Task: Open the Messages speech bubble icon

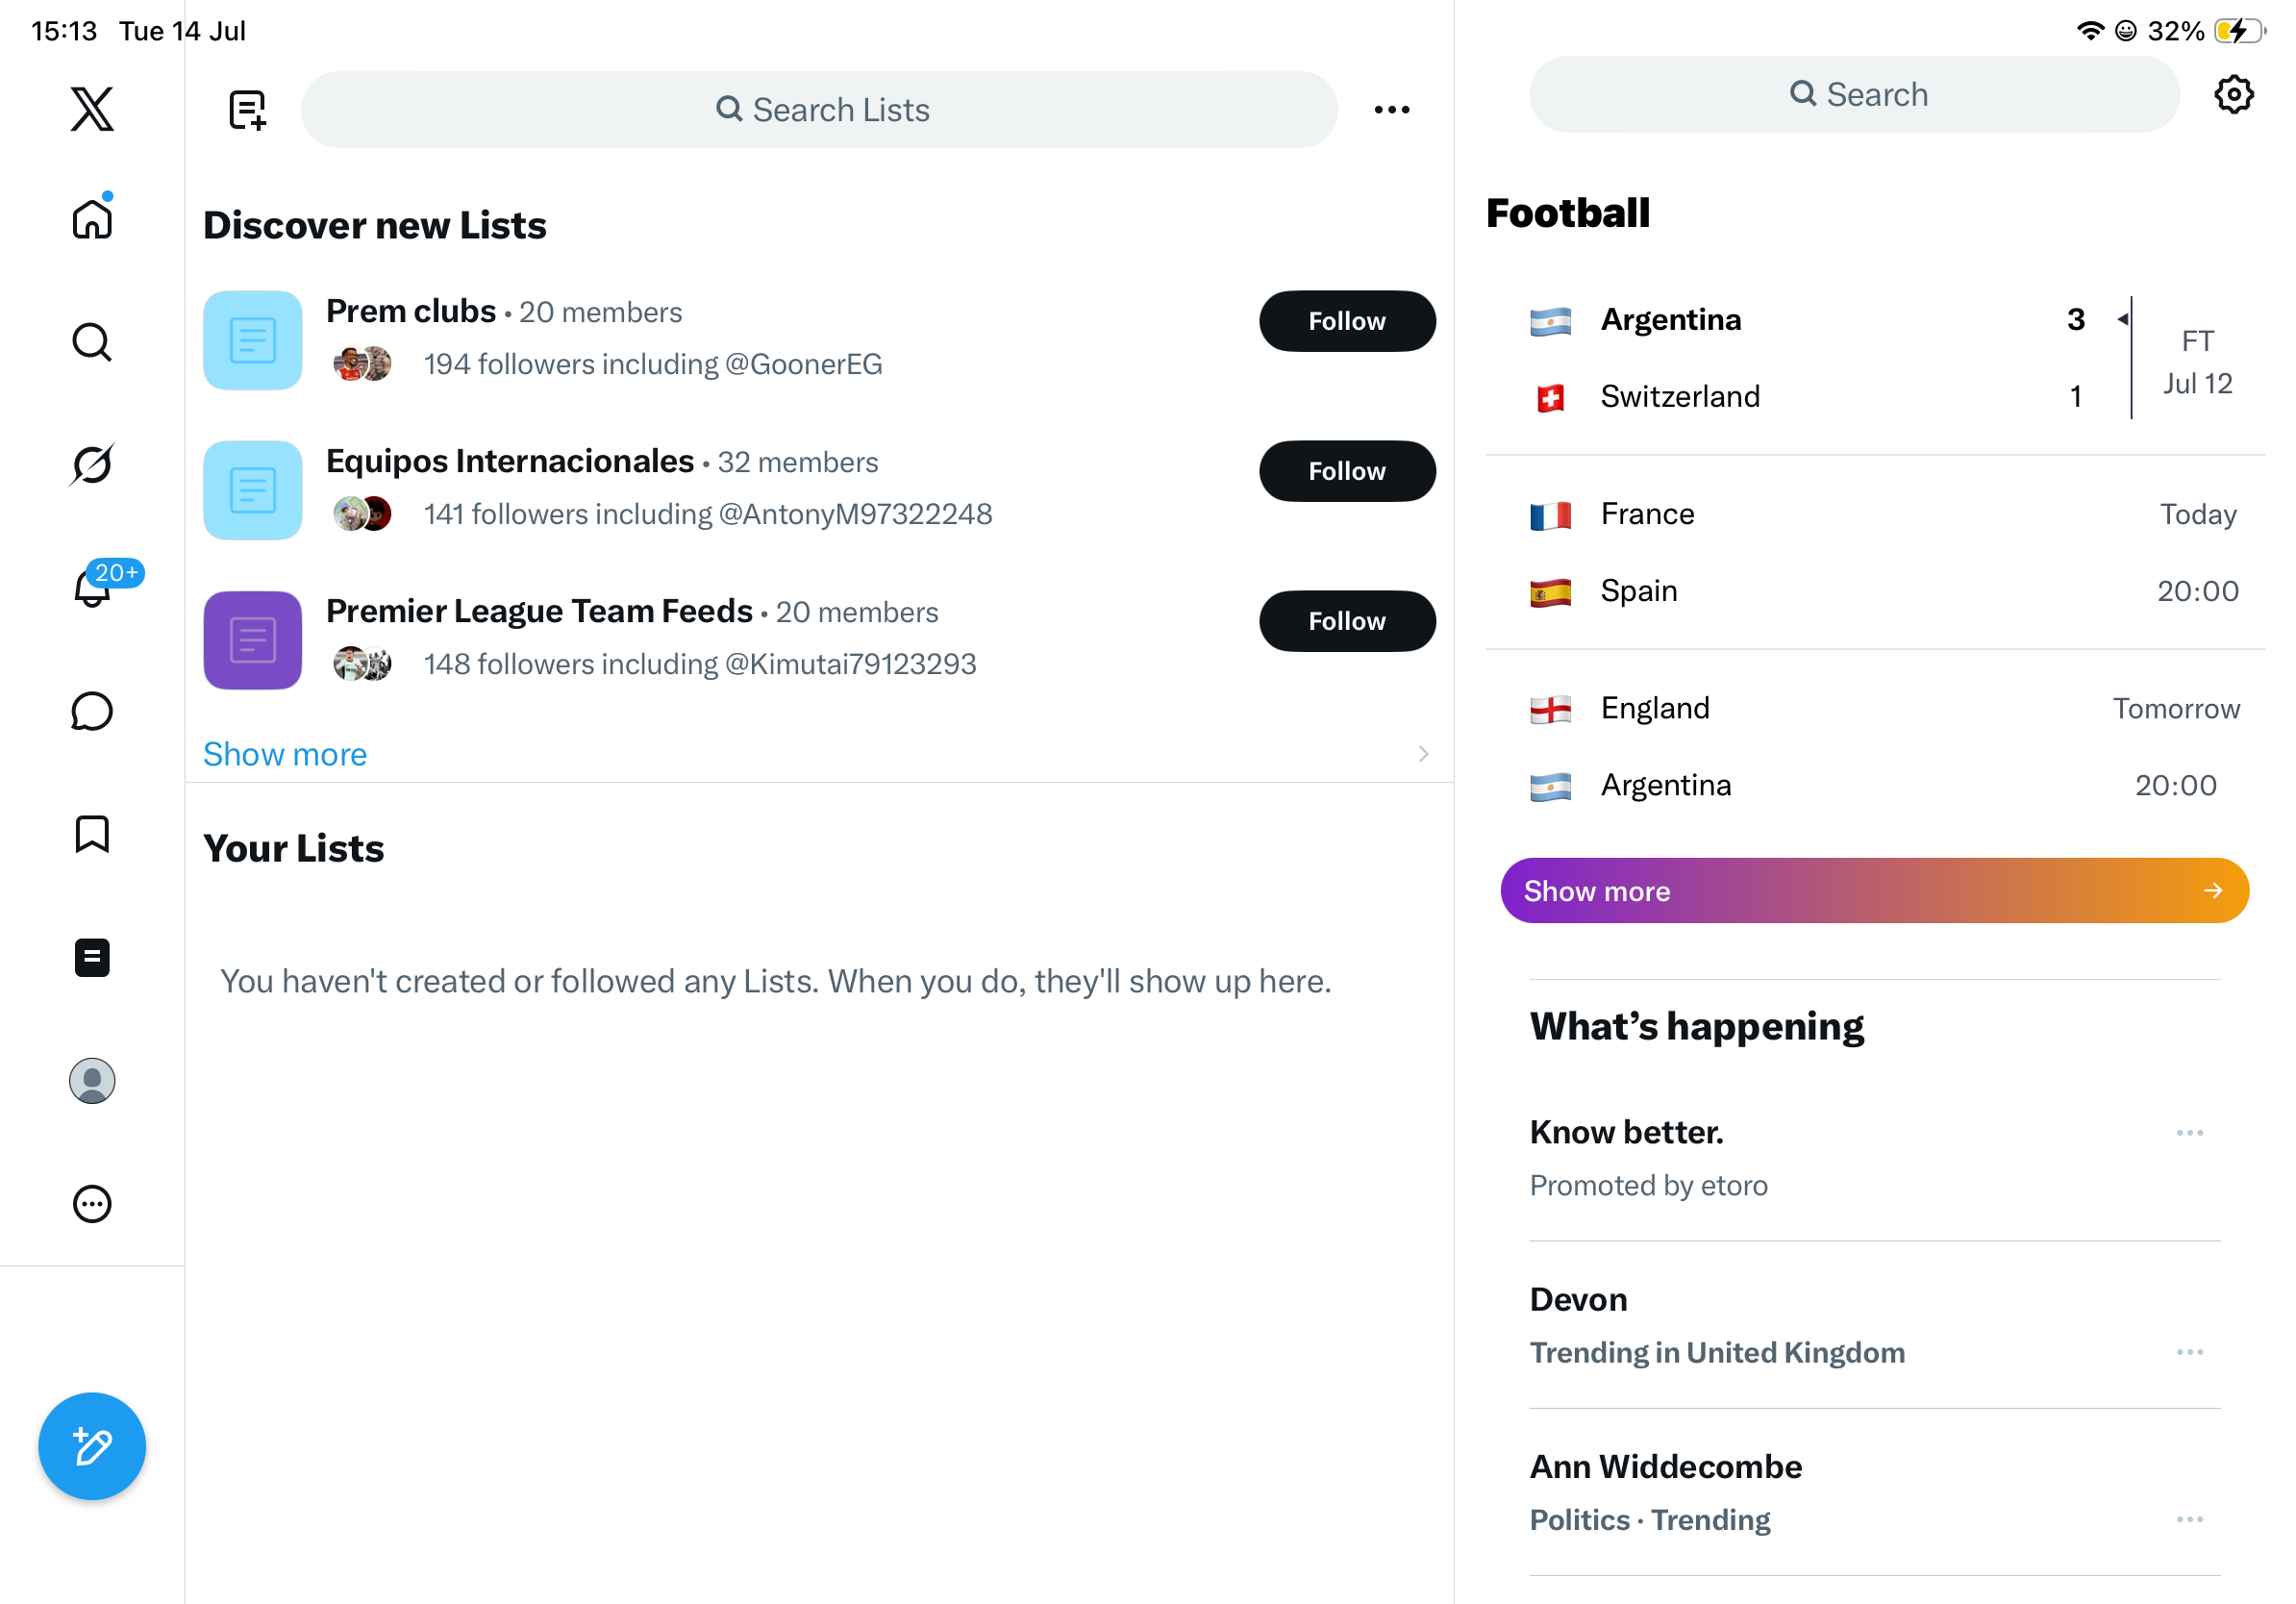Action: click(92, 712)
